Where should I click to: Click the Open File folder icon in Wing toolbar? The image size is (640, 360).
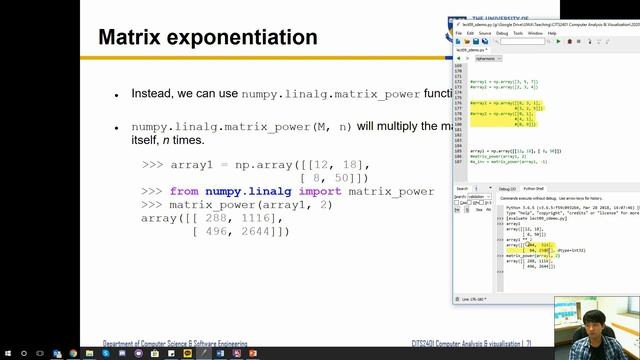(x=467, y=41)
